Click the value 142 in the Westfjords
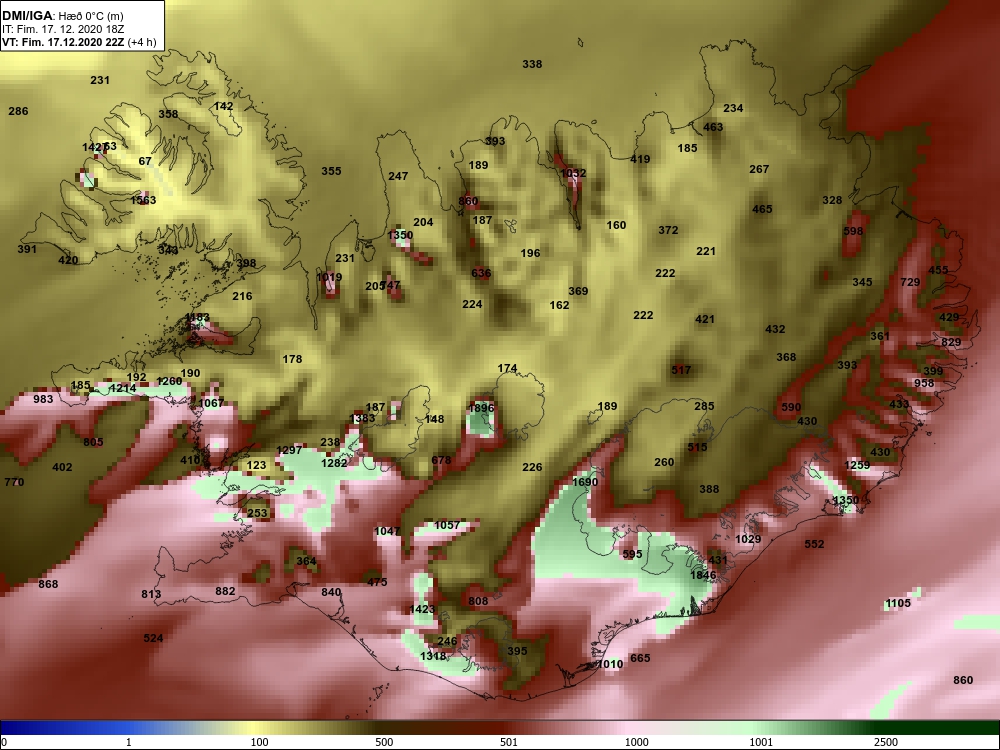The height and width of the screenshot is (750, 1000). coord(223,106)
